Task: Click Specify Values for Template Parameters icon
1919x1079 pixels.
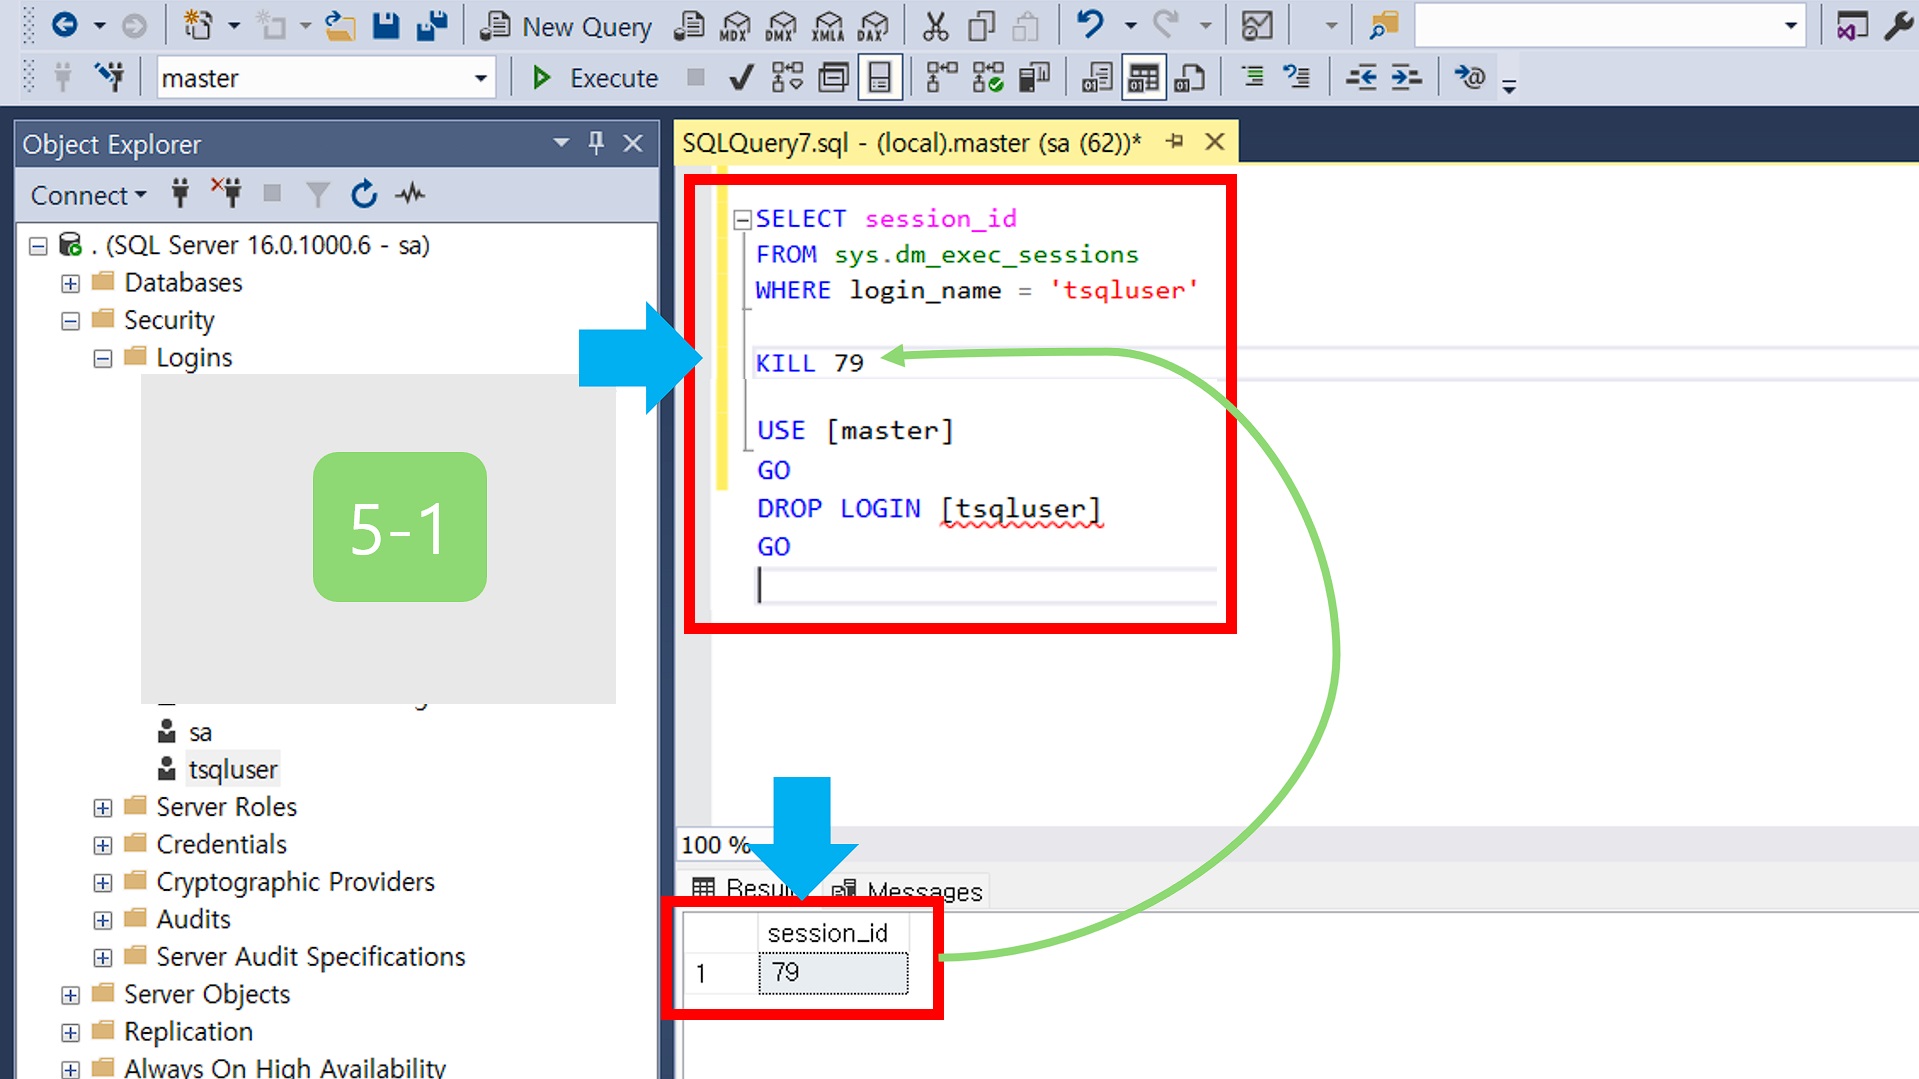Action: pos(1469,77)
